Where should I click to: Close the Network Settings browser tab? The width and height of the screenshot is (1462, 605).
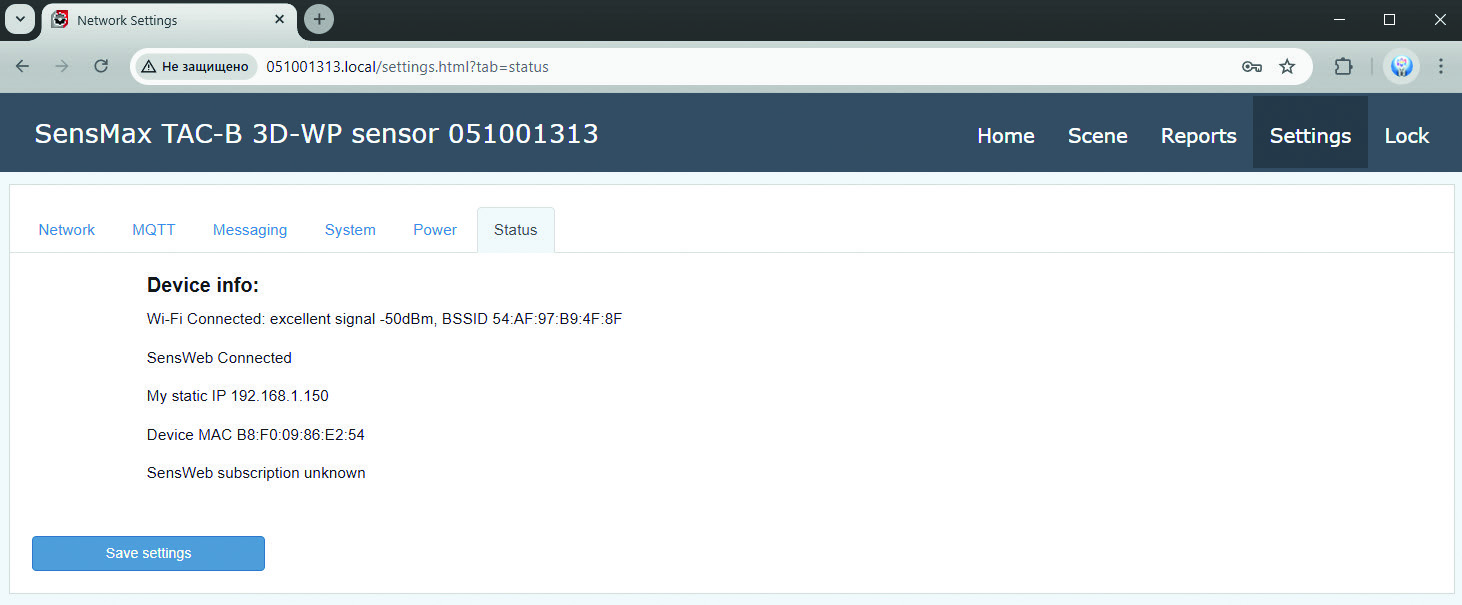point(281,19)
